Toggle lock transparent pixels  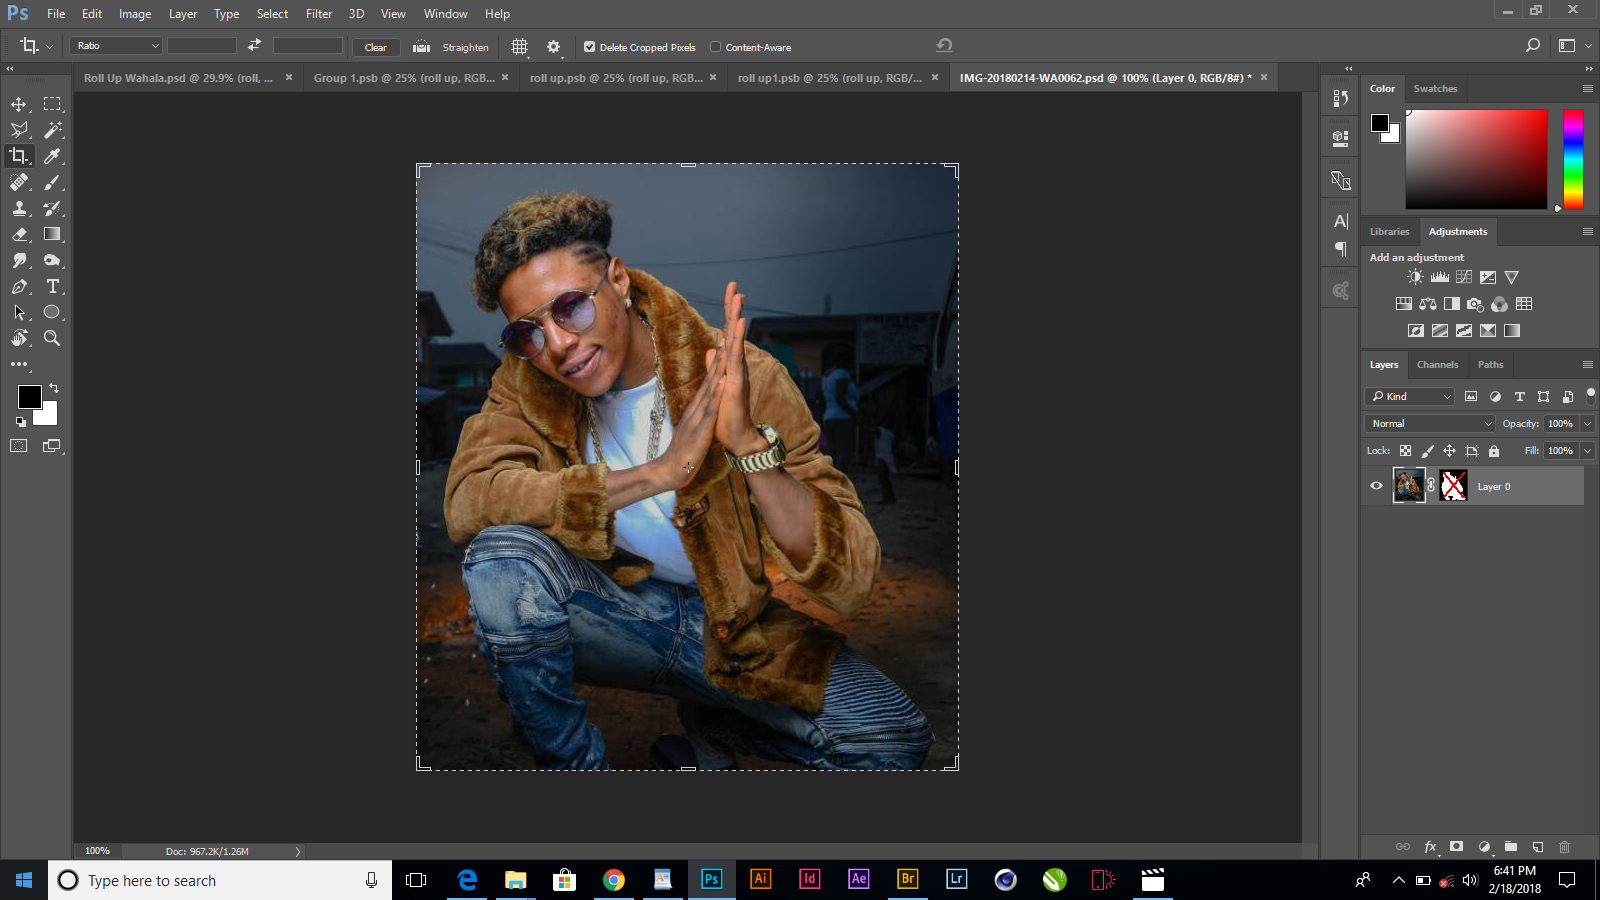pos(1406,451)
